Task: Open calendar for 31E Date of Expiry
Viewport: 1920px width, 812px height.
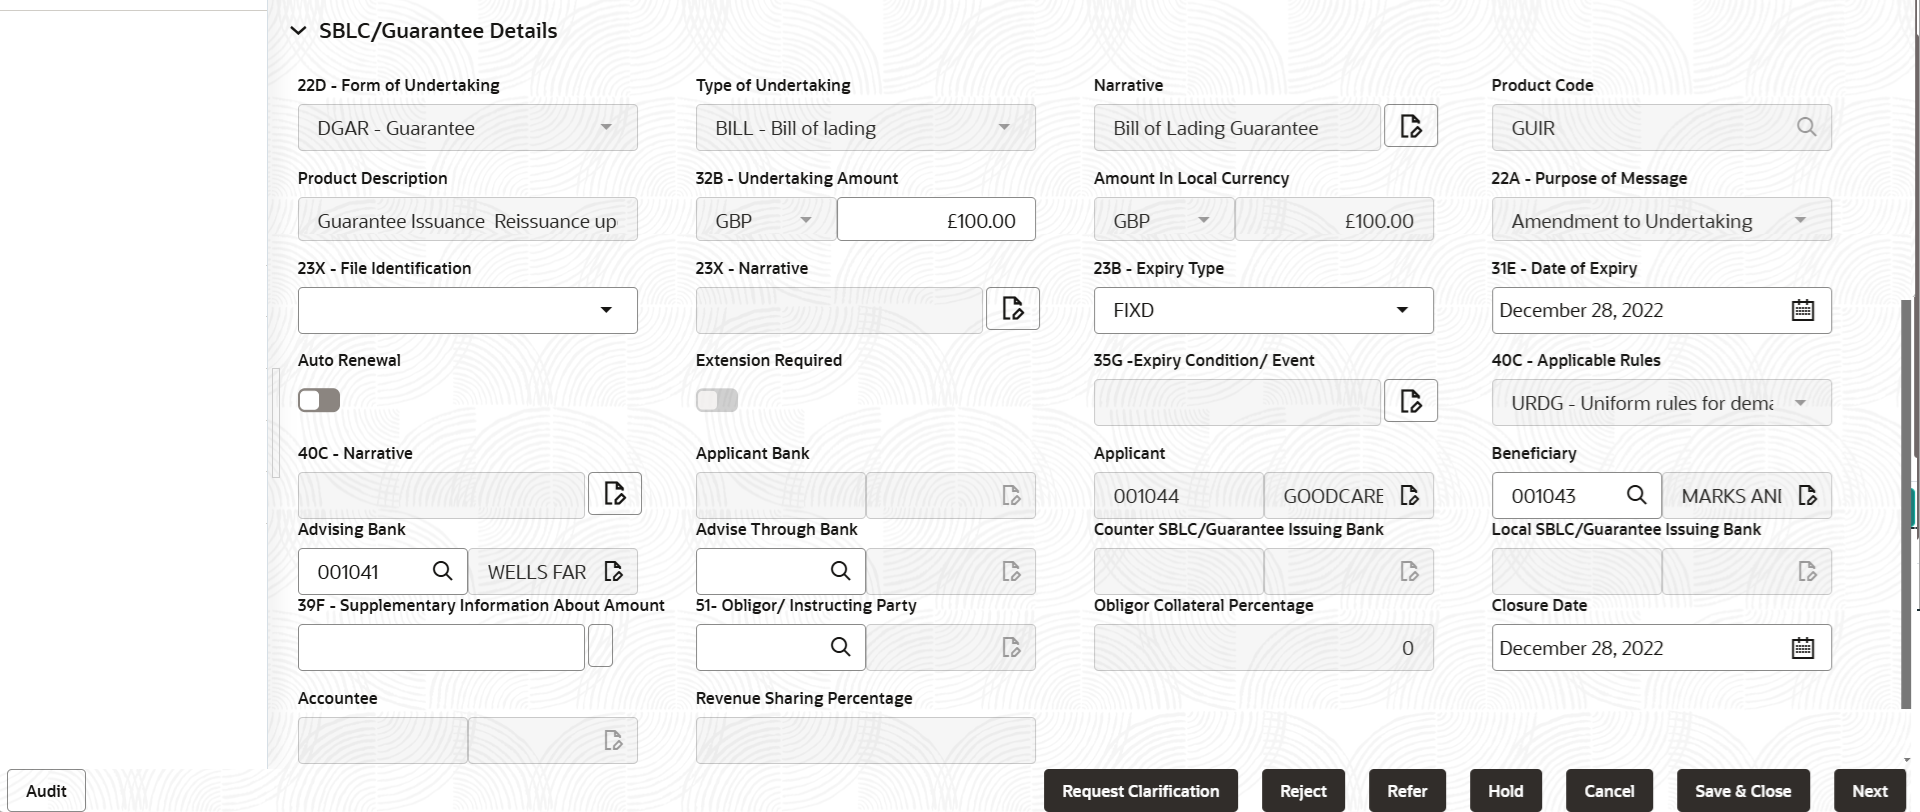Action: click(x=1802, y=310)
